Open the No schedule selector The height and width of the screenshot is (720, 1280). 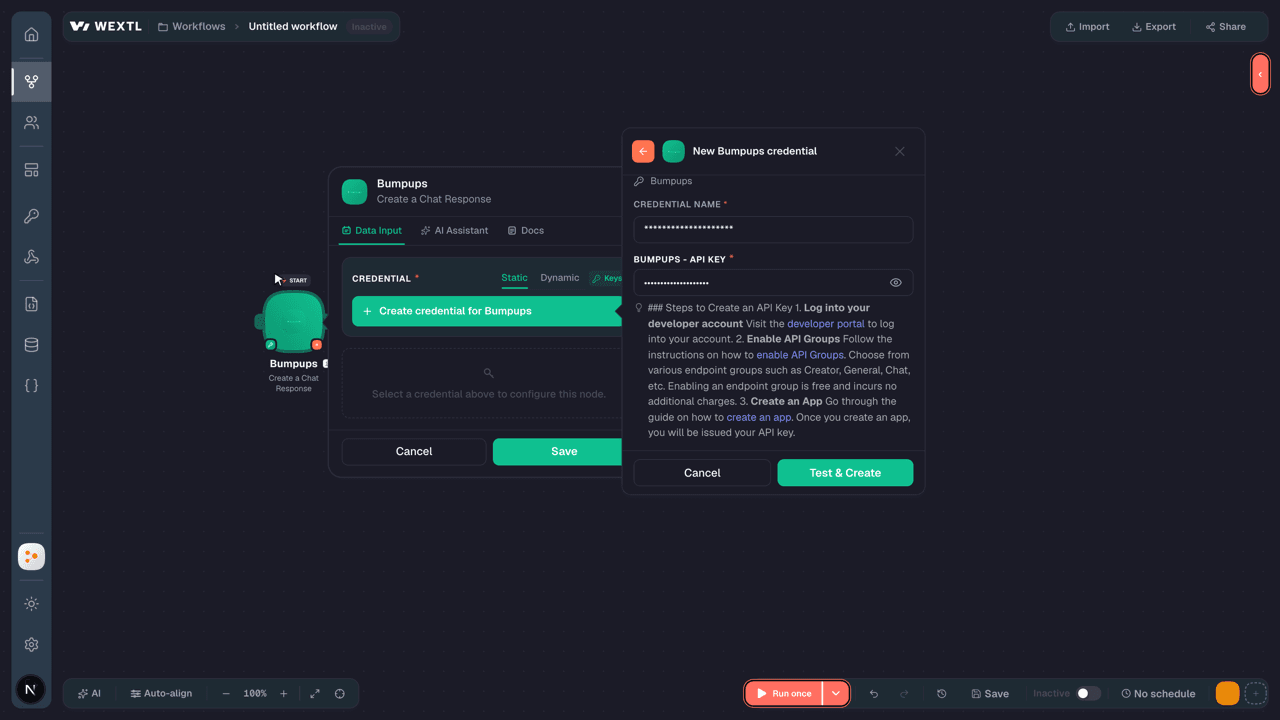[x=1158, y=694]
